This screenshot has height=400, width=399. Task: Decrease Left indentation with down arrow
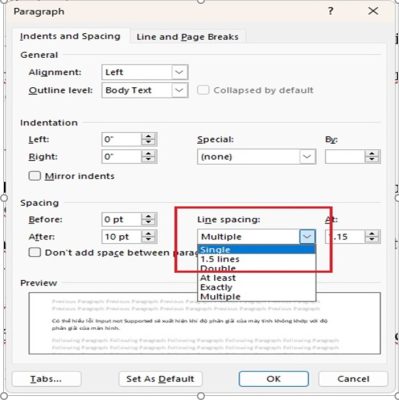(148, 143)
